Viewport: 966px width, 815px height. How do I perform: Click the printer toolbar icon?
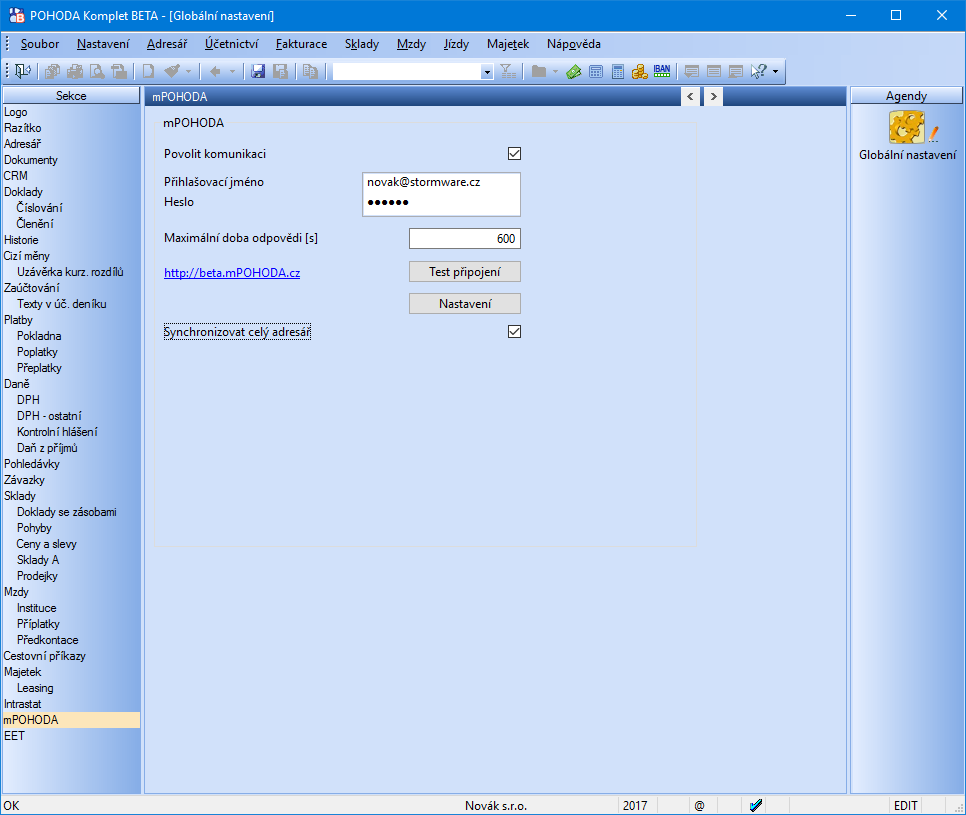click(x=75, y=71)
